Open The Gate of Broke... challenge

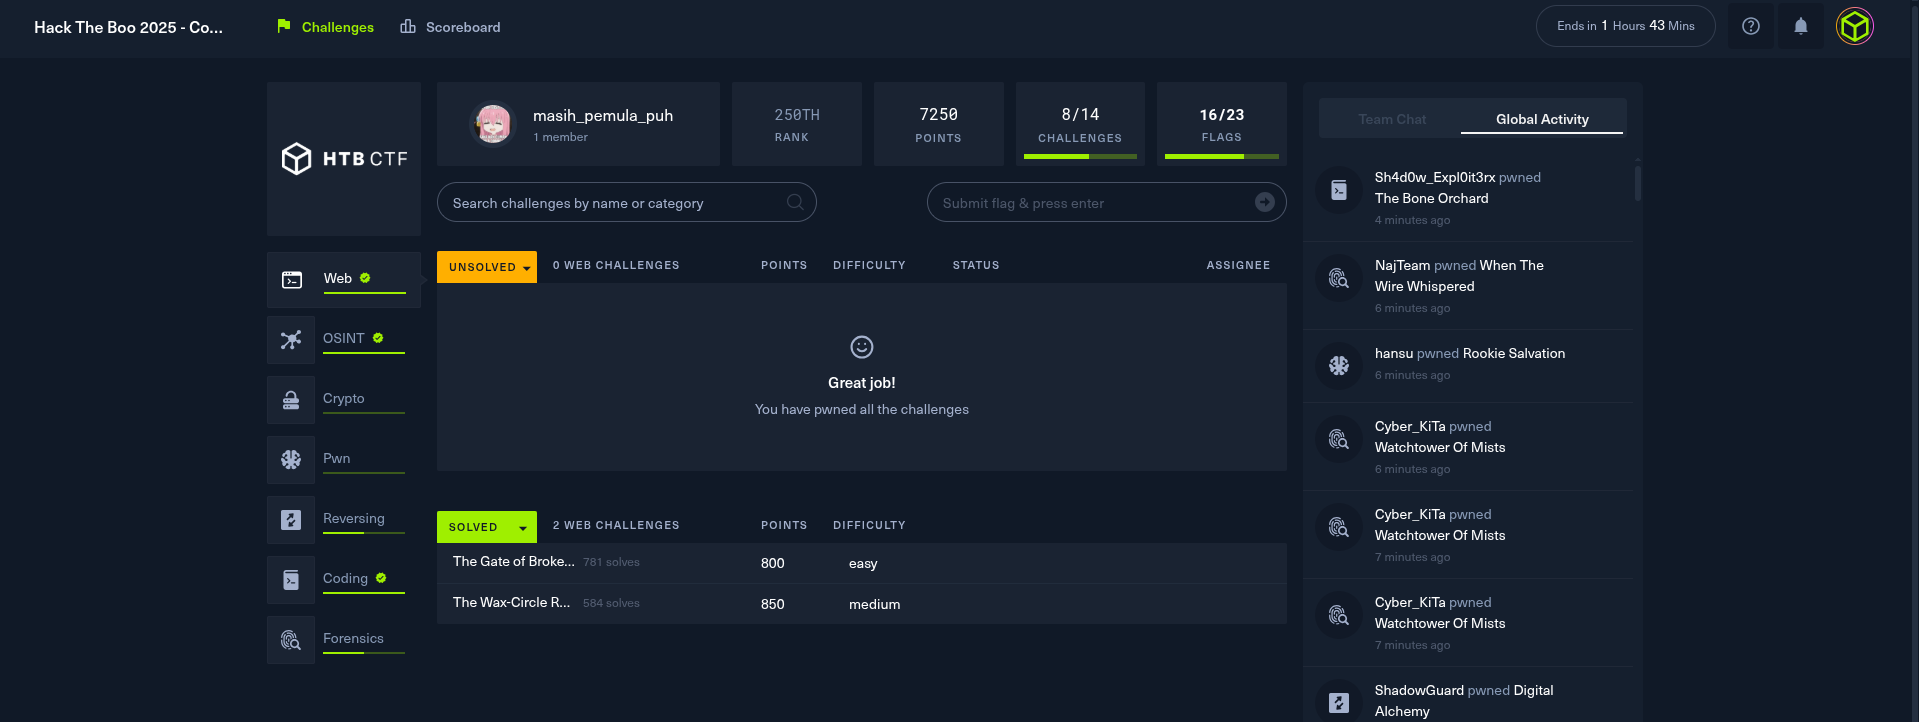(x=862, y=563)
